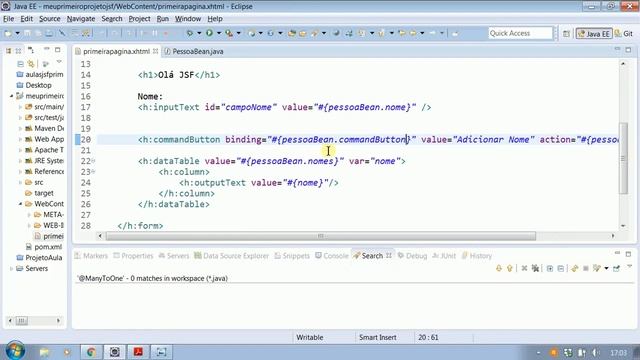This screenshot has width=640, height=360.
Task: Open Search view menu triangle
Action: click(x=629, y=267)
